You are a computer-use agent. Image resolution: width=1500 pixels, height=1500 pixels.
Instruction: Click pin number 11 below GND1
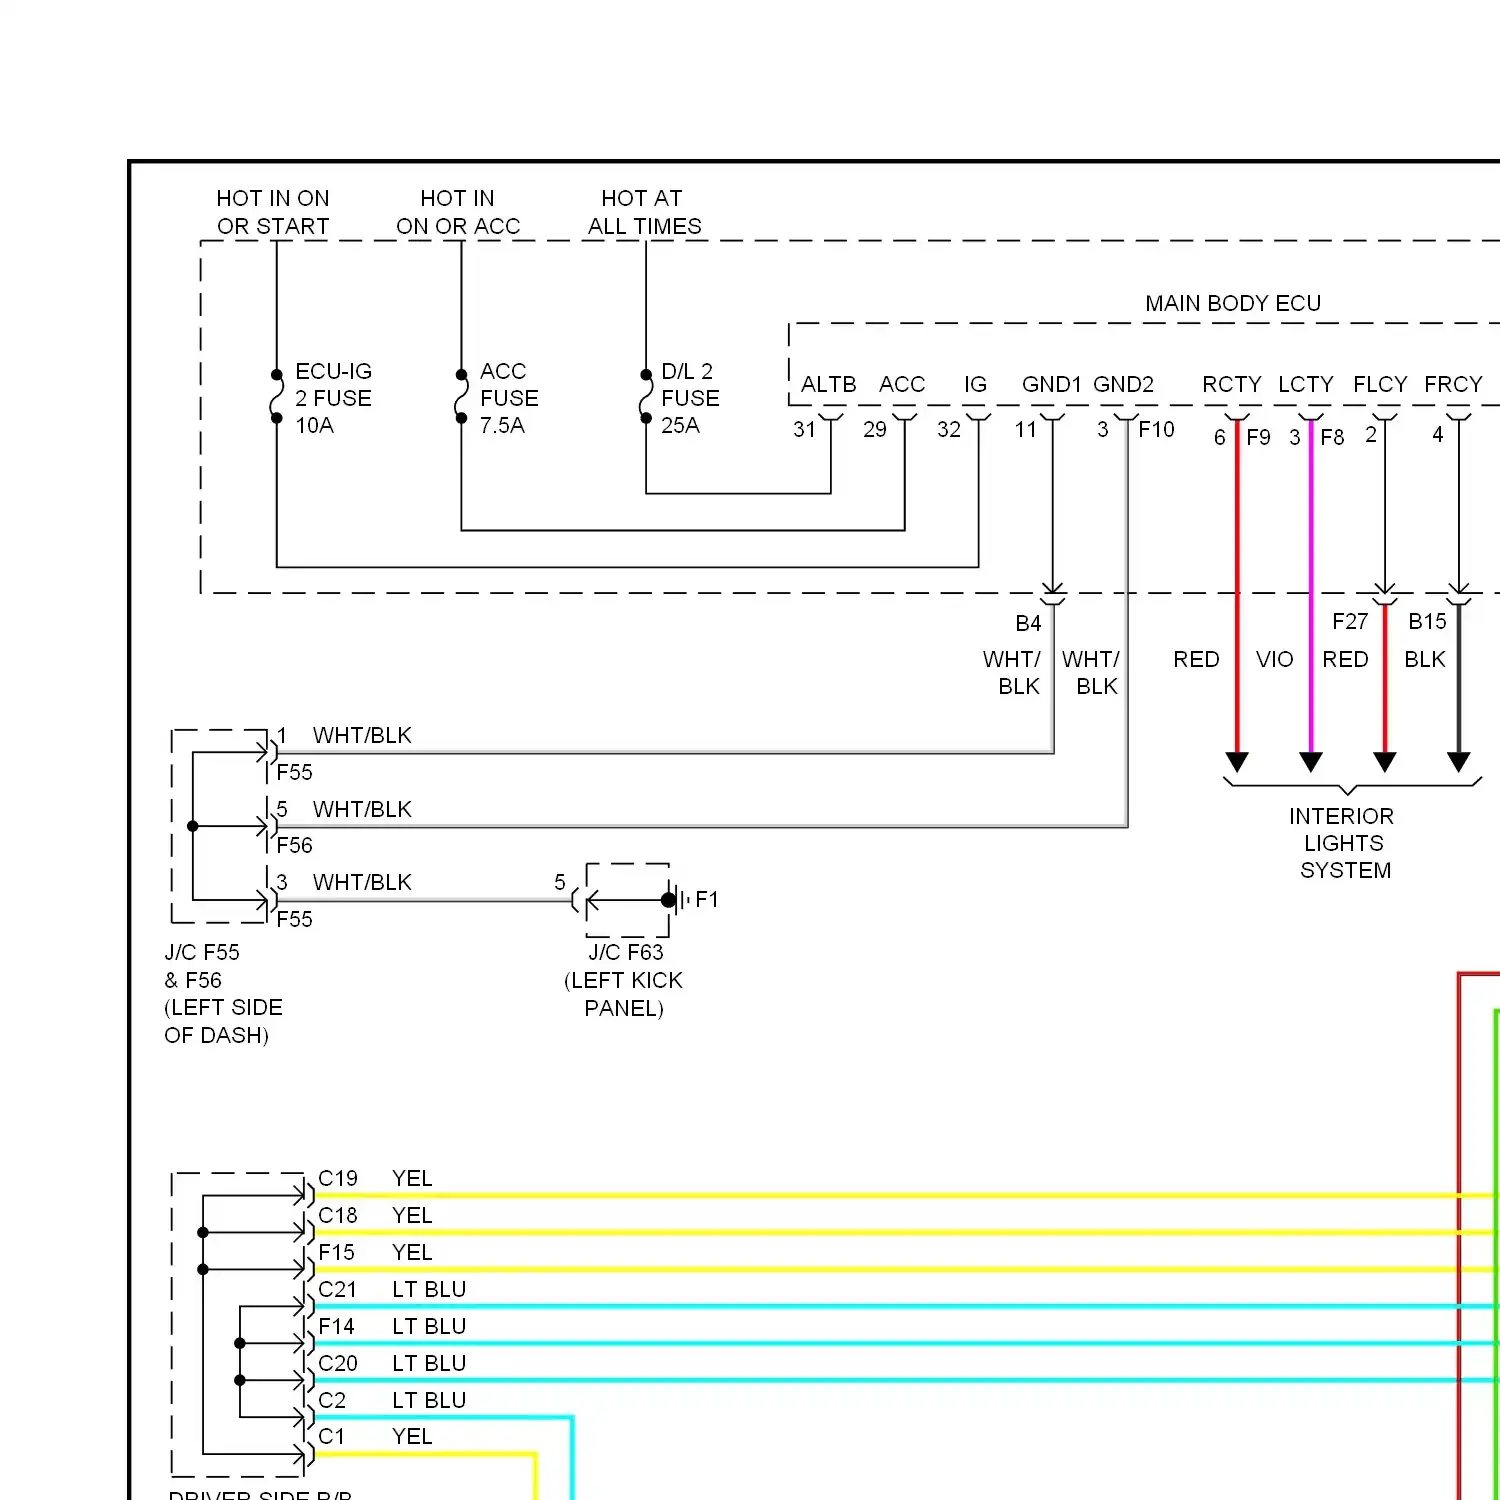click(x=1025, y=429)
